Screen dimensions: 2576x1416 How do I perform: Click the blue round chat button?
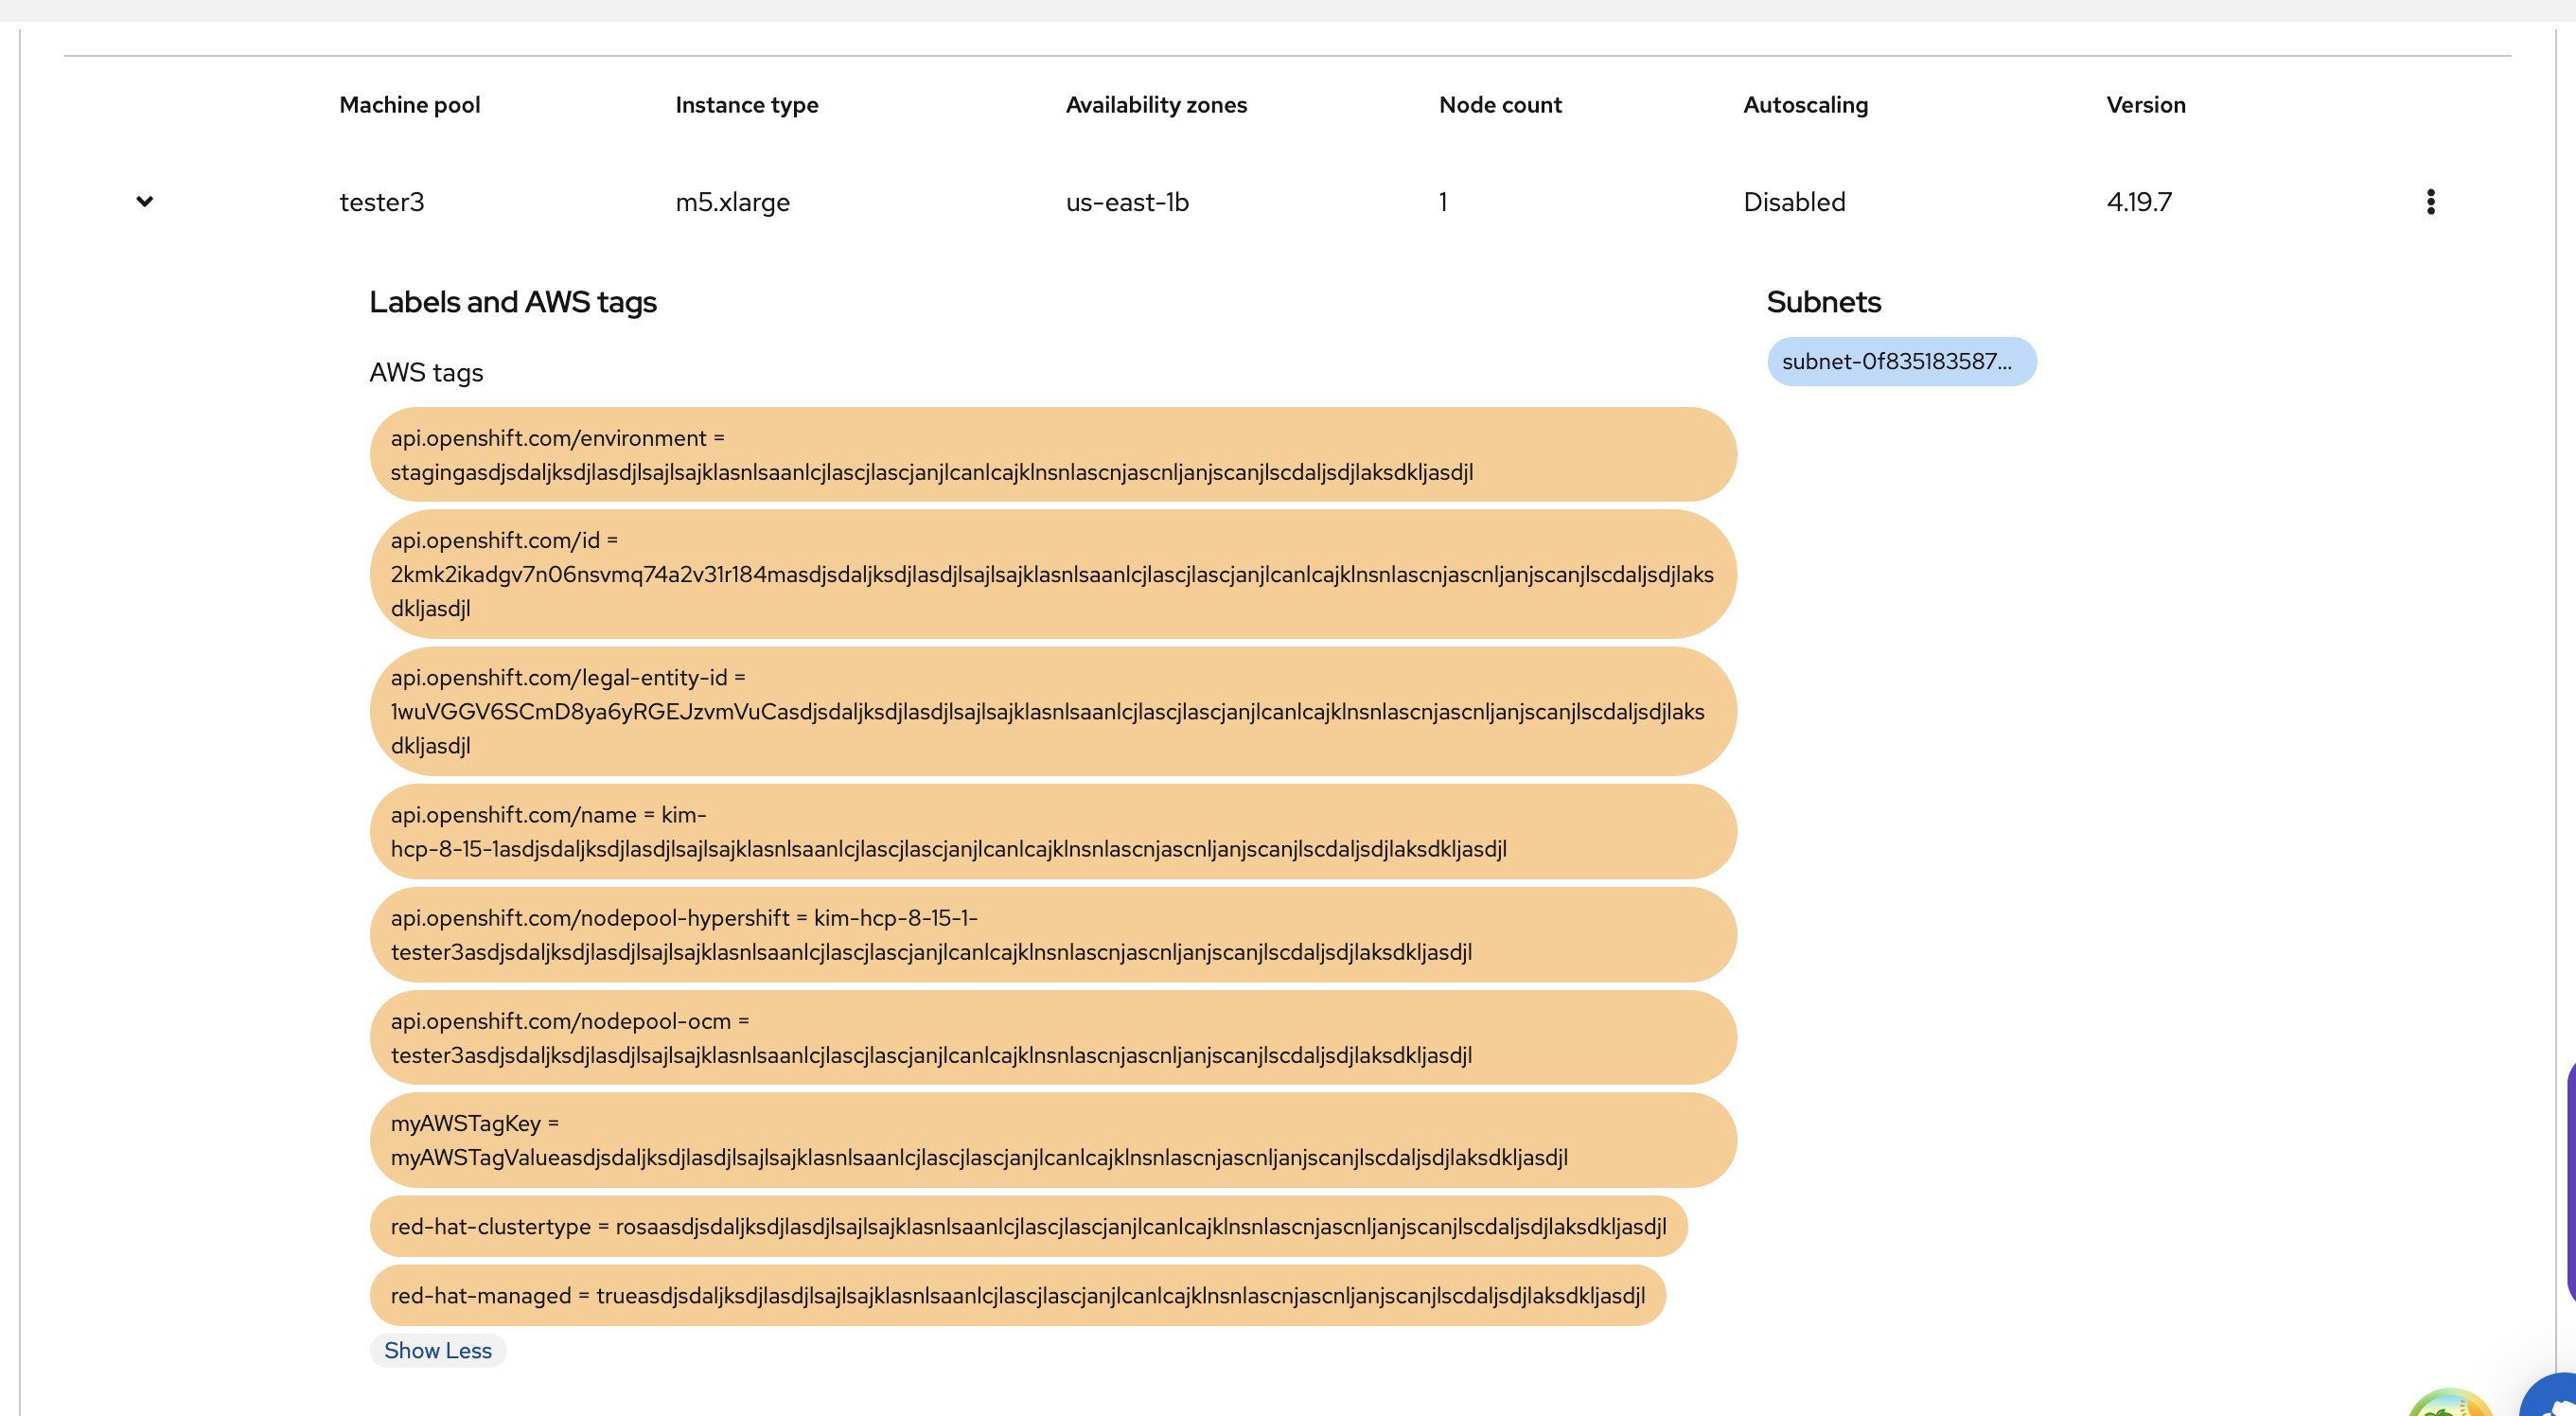(2552, 1398)
